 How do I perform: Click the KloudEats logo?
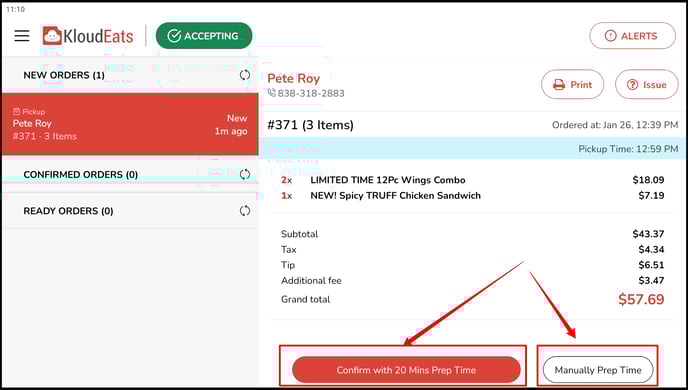click(88, 36)
